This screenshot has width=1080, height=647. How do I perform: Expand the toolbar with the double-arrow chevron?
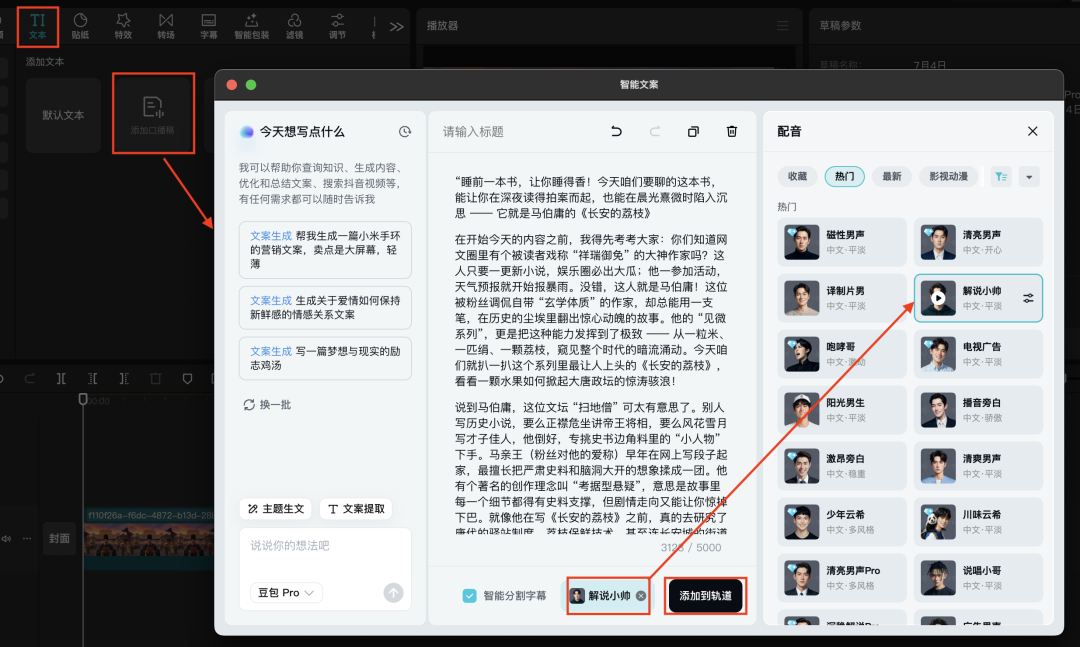pos(395,25)
